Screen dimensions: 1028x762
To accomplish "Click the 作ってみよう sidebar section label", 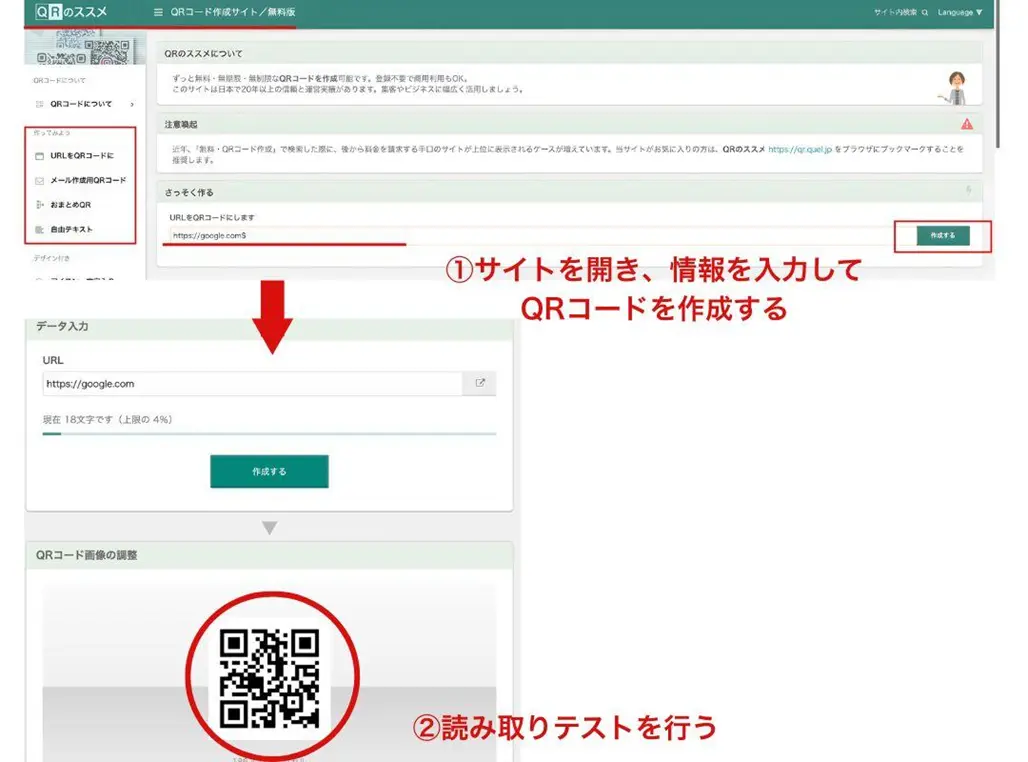I will (x=52, y=133).
